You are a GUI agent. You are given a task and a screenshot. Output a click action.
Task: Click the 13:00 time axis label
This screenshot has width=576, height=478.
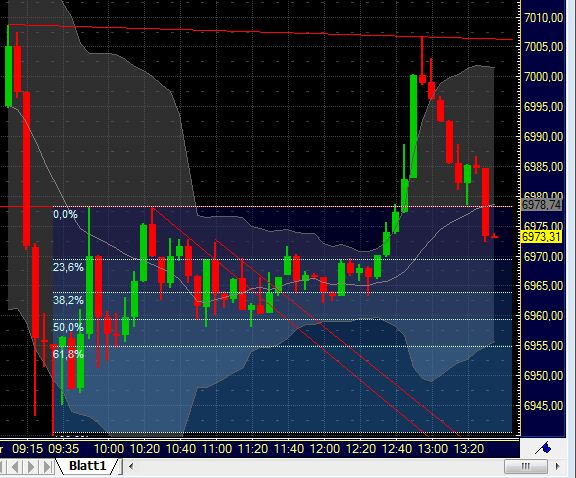pos(433,449)
